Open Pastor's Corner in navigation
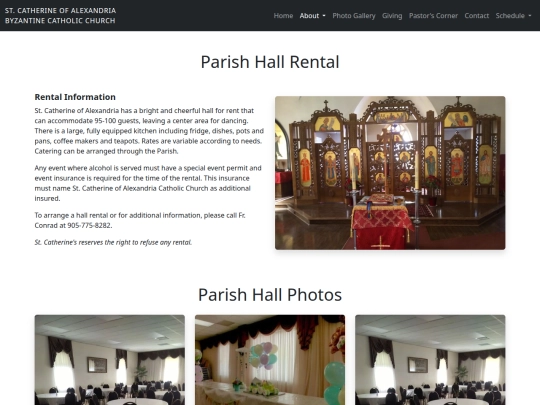Image resolution: width=540 pixels, height=405 pixels. [x=433, y=16]
